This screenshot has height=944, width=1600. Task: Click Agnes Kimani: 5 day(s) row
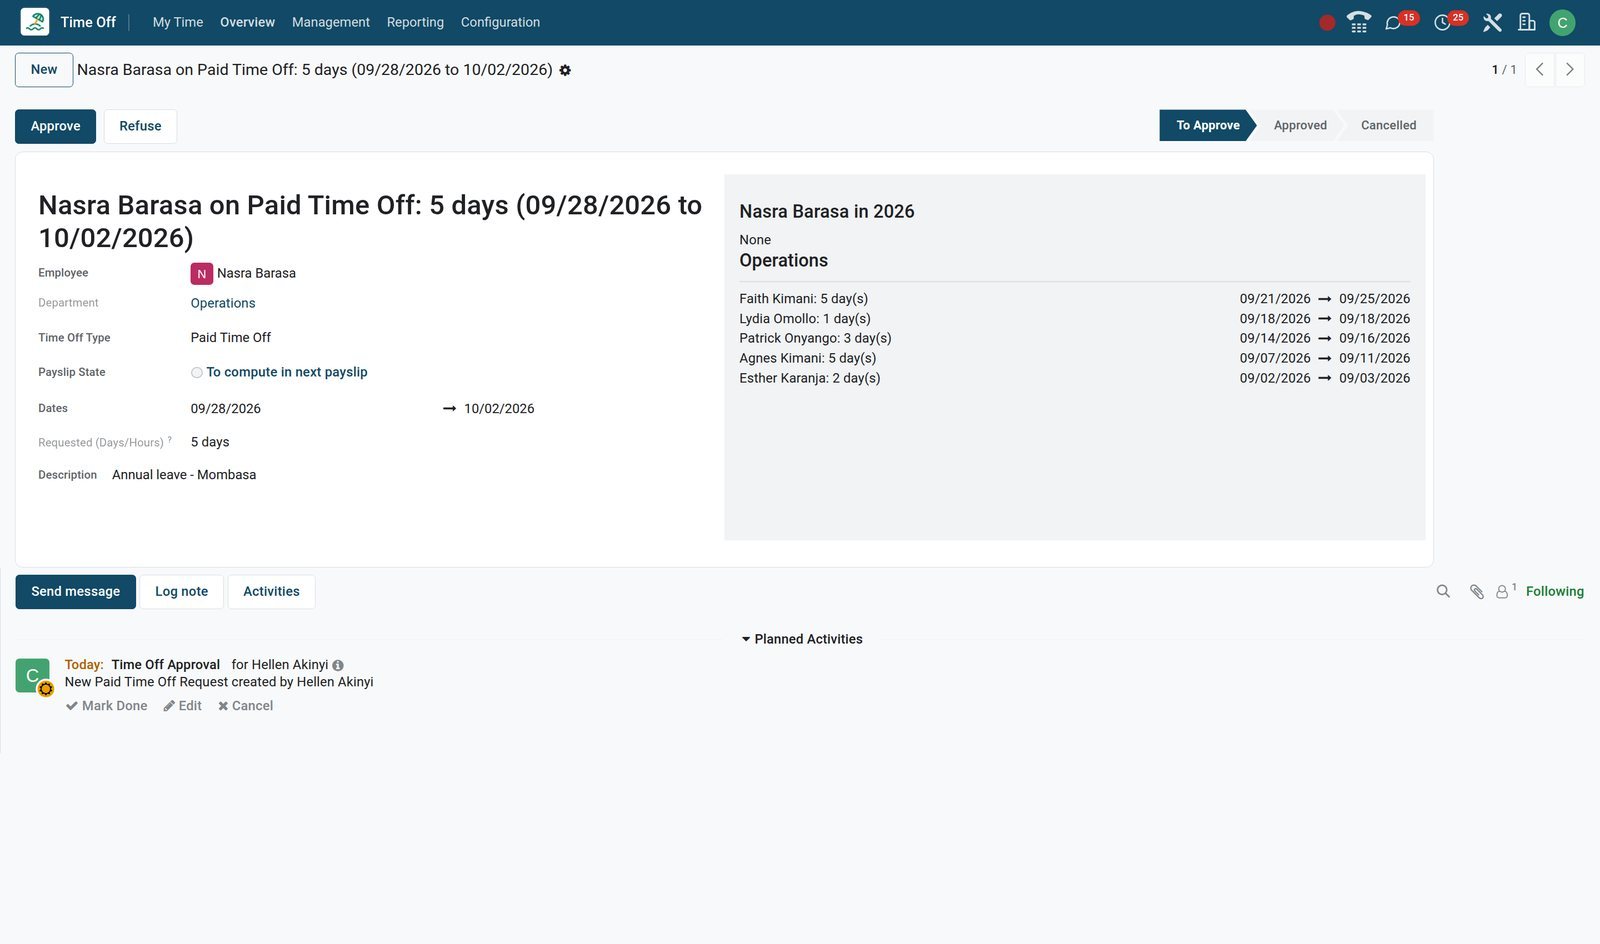click(x=1075, y=358)
